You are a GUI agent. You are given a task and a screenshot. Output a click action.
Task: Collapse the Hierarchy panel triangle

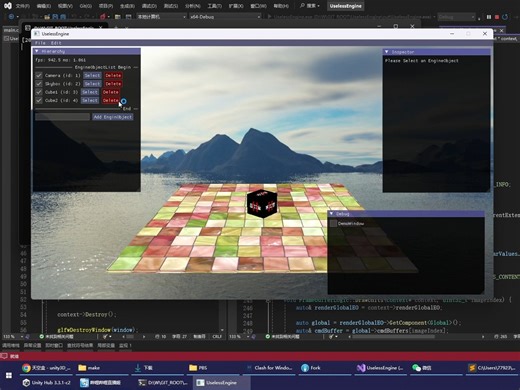click(x=37, y=51)
